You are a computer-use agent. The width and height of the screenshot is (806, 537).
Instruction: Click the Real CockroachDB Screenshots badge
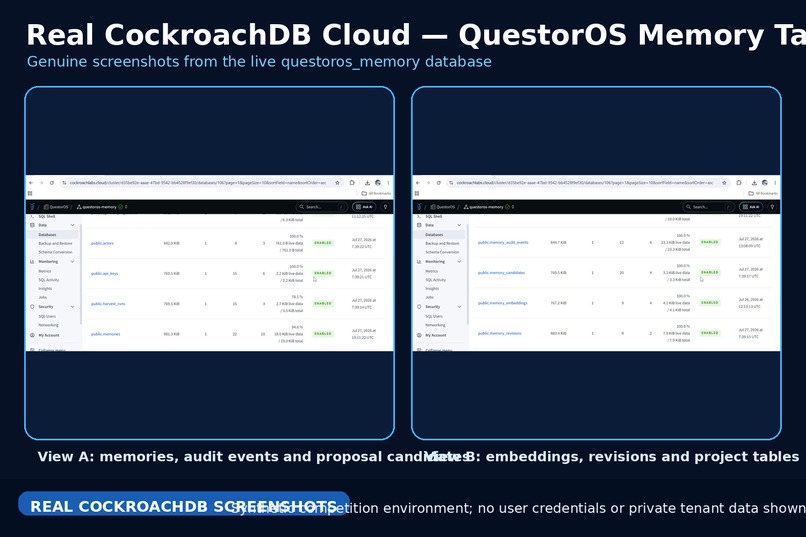184,504
